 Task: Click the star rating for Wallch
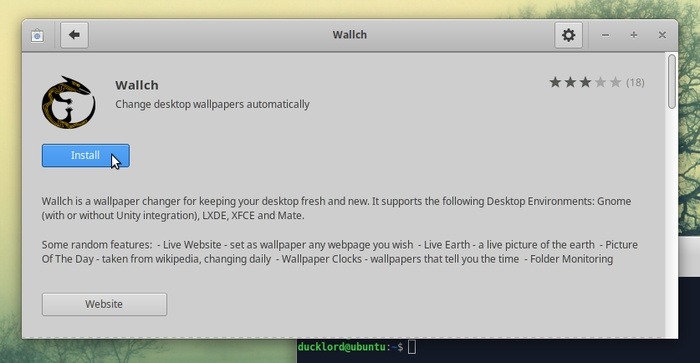click(585, 82)
